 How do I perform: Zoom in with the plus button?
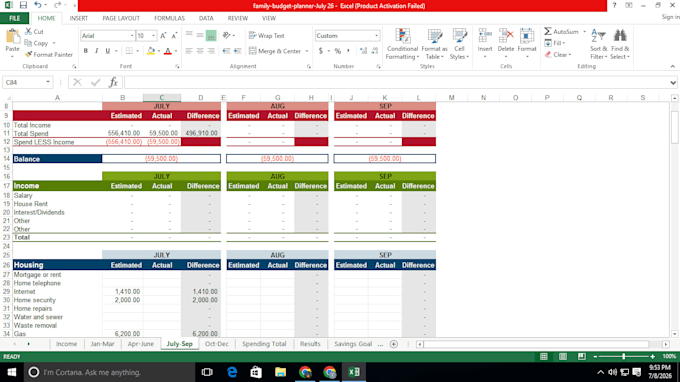(653, 356)
